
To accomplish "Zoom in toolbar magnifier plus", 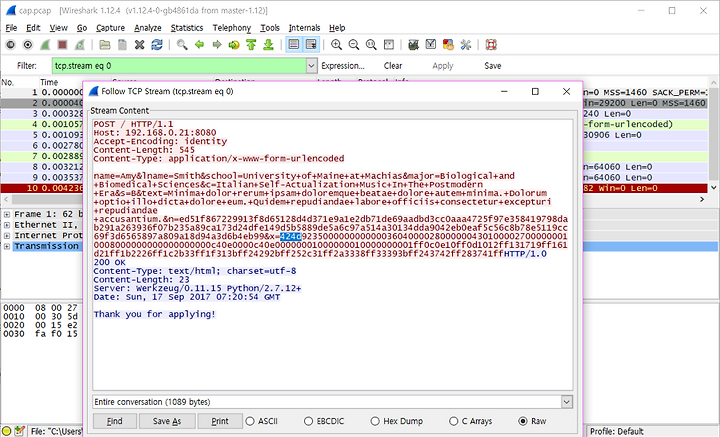I will [x=336, y=45].
